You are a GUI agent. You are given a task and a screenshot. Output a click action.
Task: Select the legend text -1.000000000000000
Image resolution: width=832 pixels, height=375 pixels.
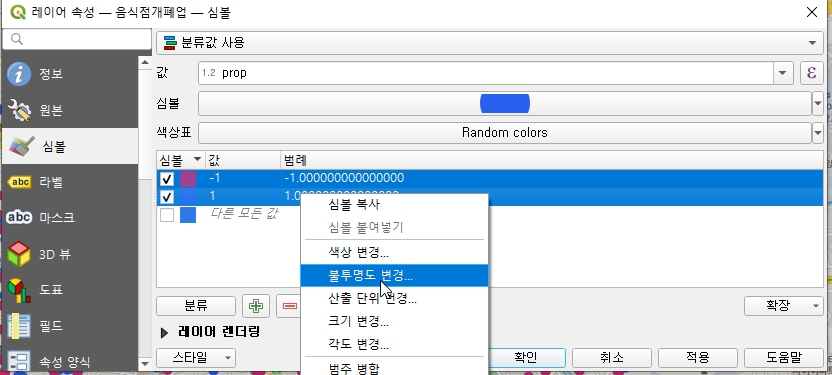pos(344,178)
